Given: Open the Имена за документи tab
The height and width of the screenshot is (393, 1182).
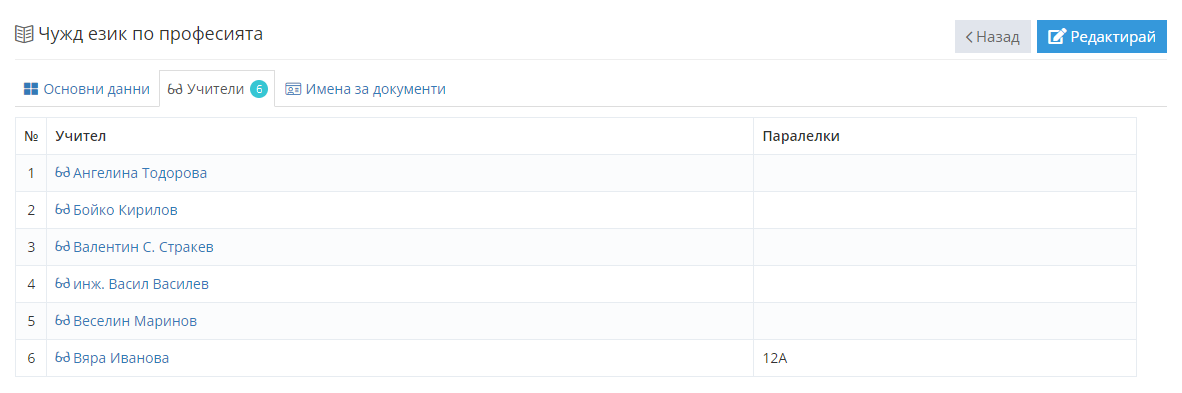Looking at the screenshot, I should [x=366, y=89].
